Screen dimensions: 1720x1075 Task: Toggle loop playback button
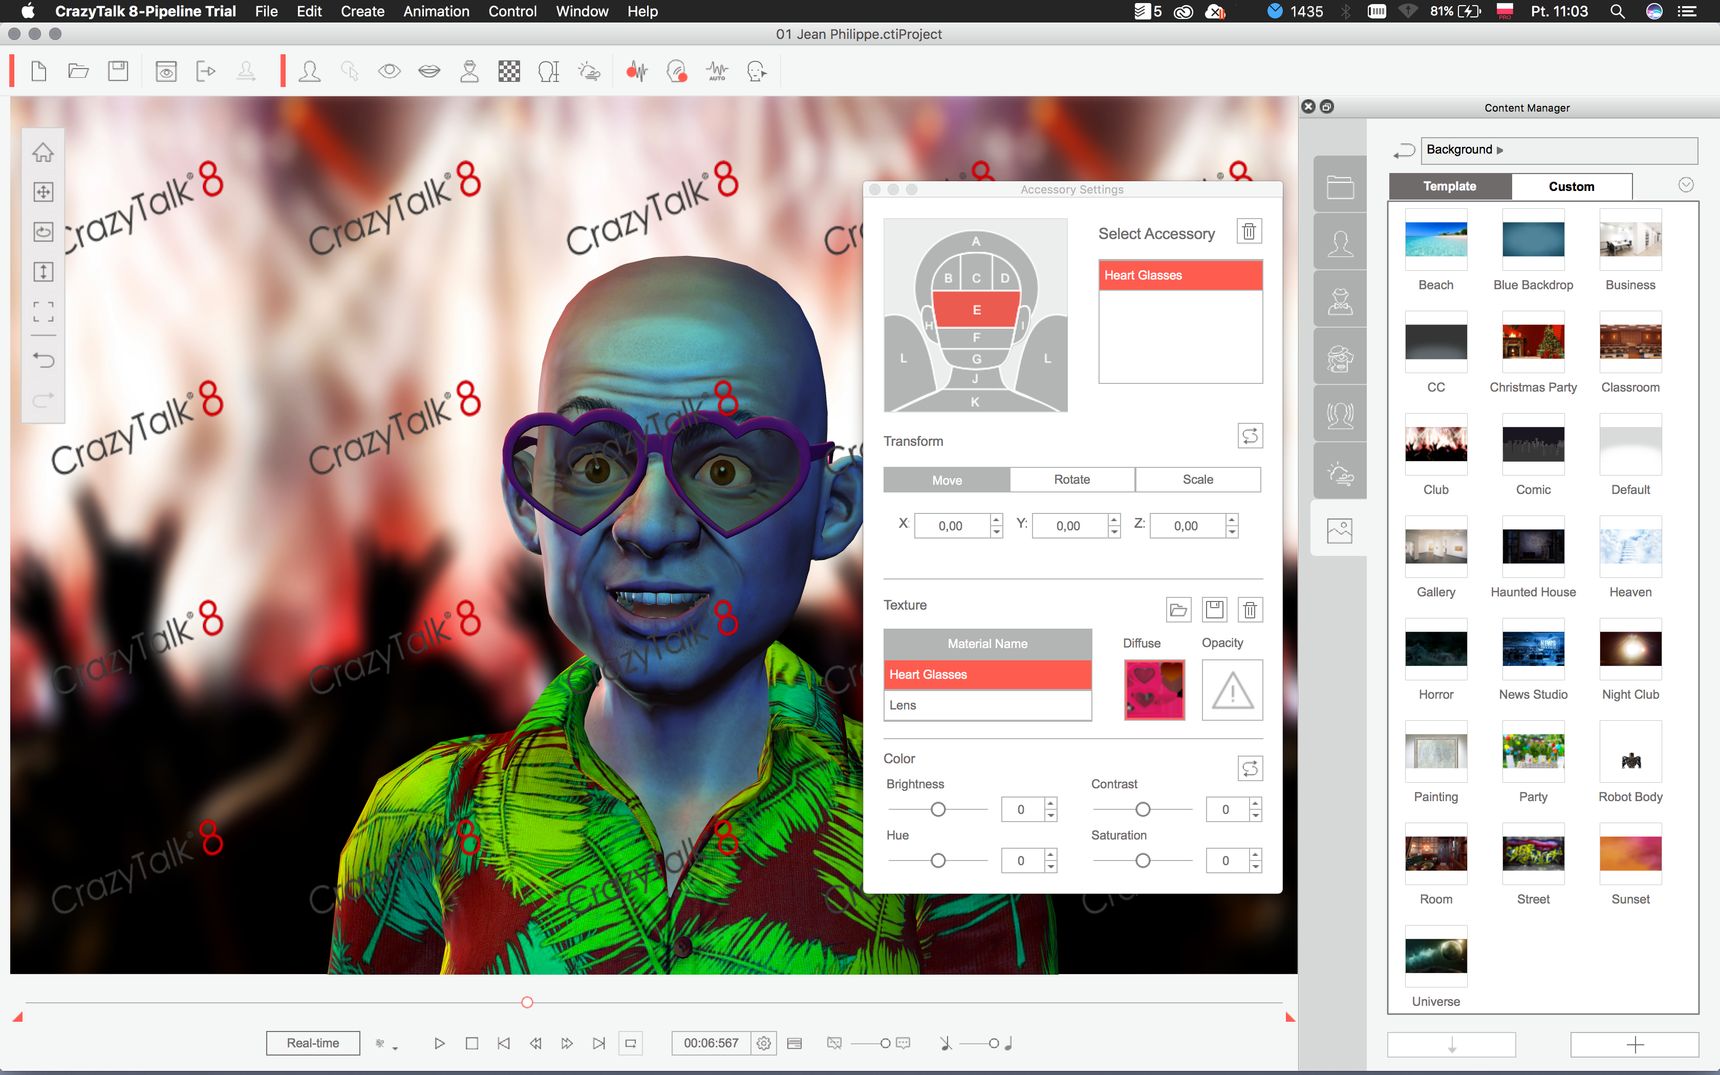tap(631, 1043)
